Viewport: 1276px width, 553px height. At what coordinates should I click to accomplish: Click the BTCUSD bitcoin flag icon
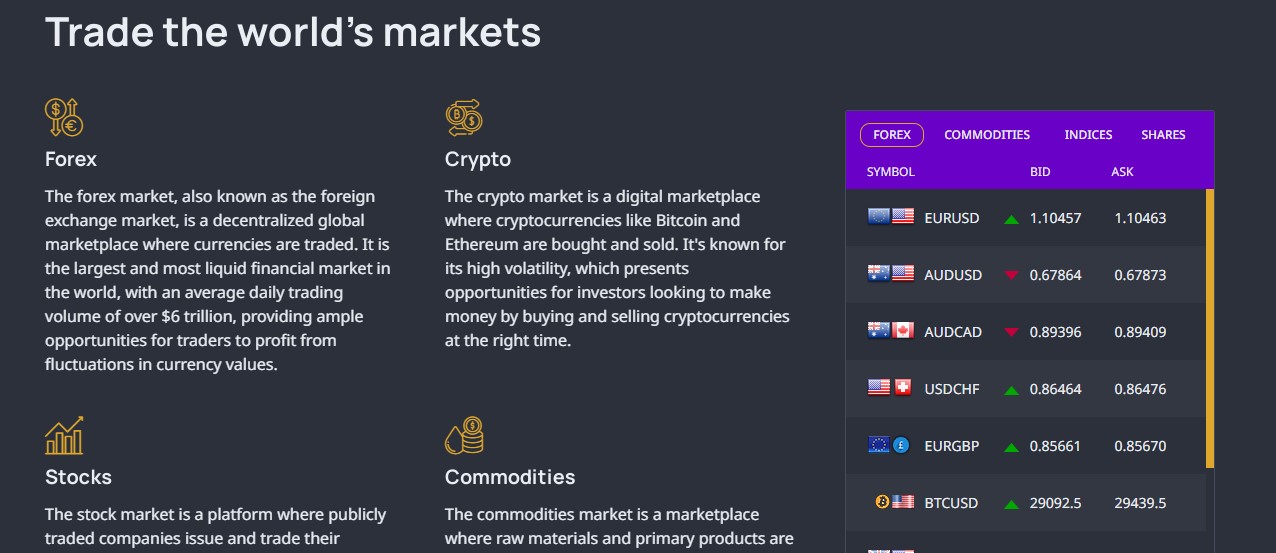point(895,502)
